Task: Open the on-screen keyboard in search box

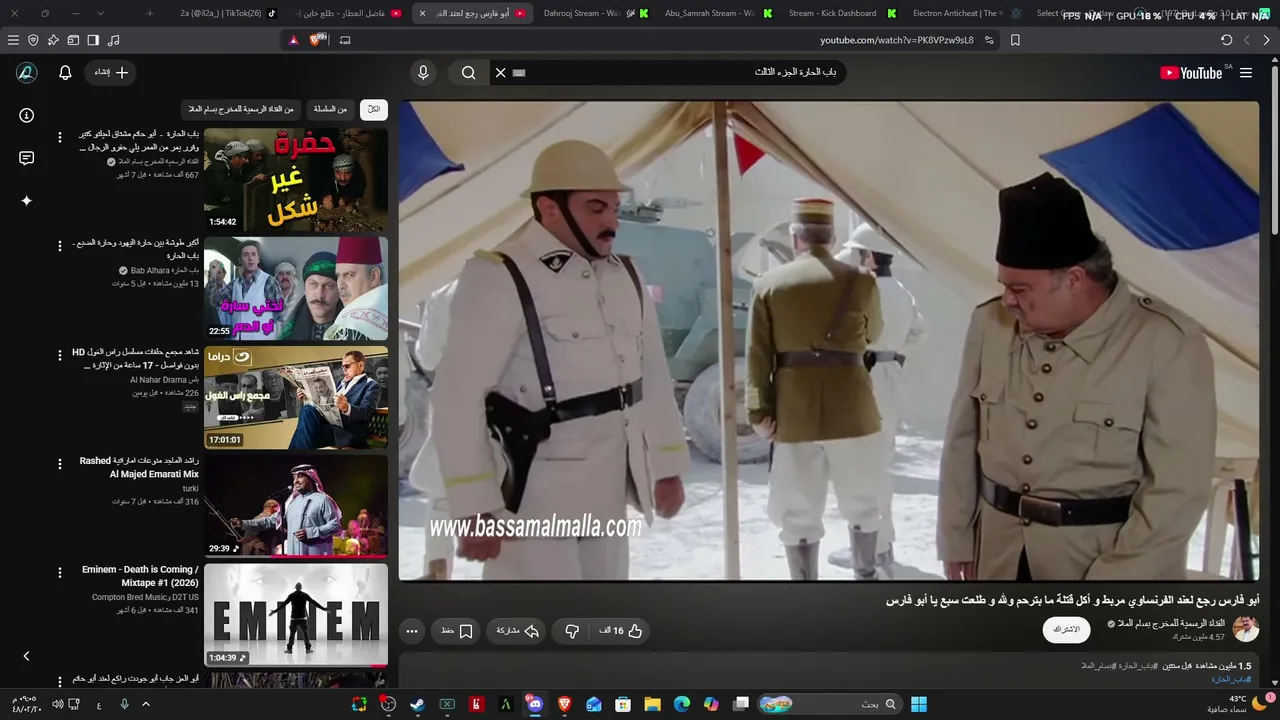Action: (519, 72)
